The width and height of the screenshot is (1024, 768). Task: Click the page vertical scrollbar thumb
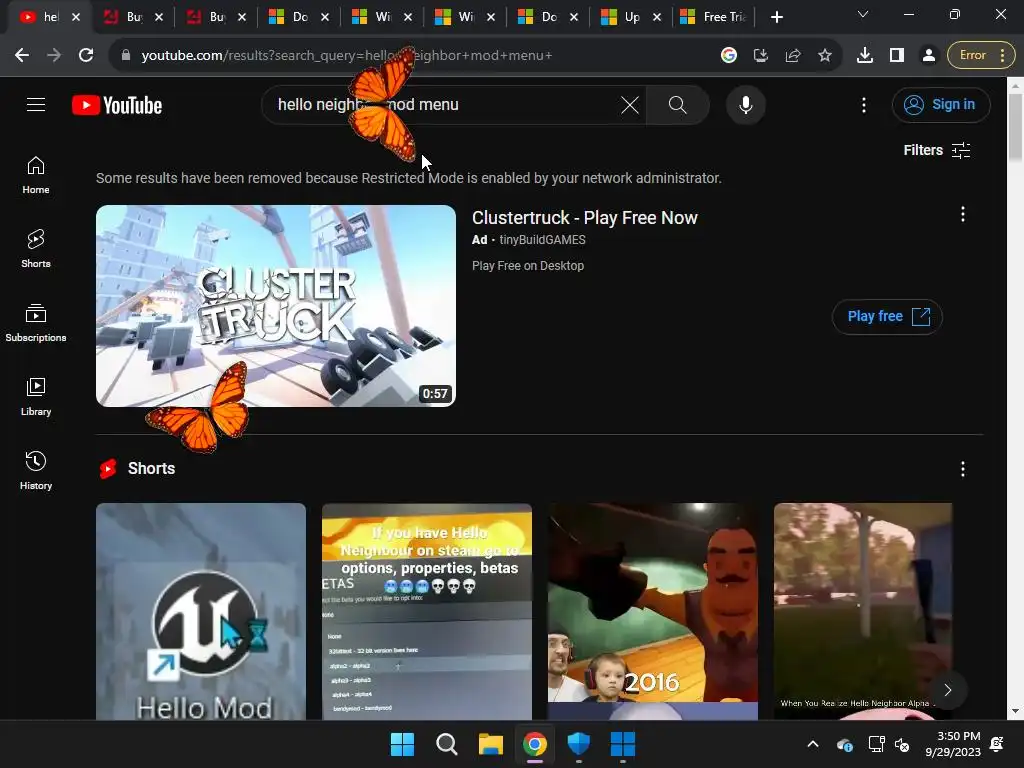click(1015, 127)
